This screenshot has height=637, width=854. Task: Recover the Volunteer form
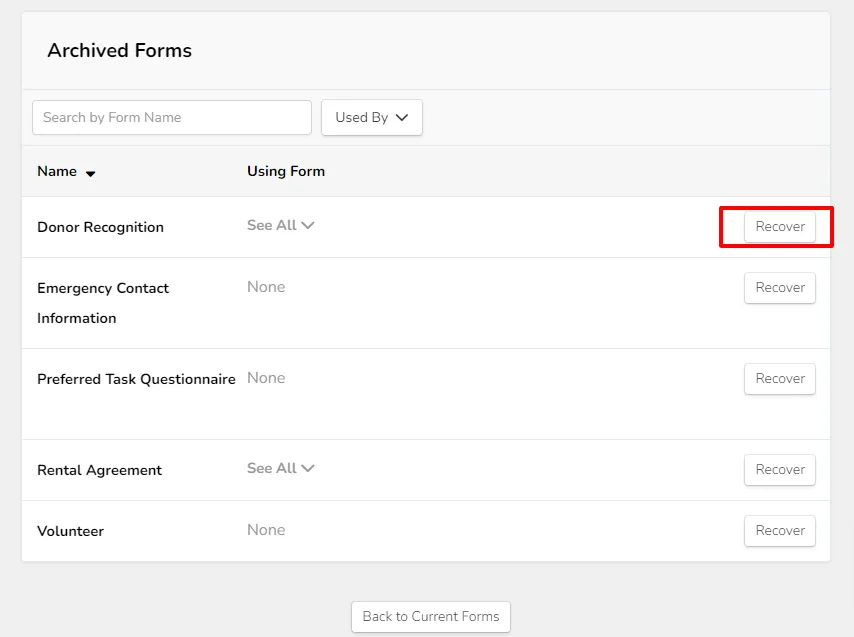(780, 530)
